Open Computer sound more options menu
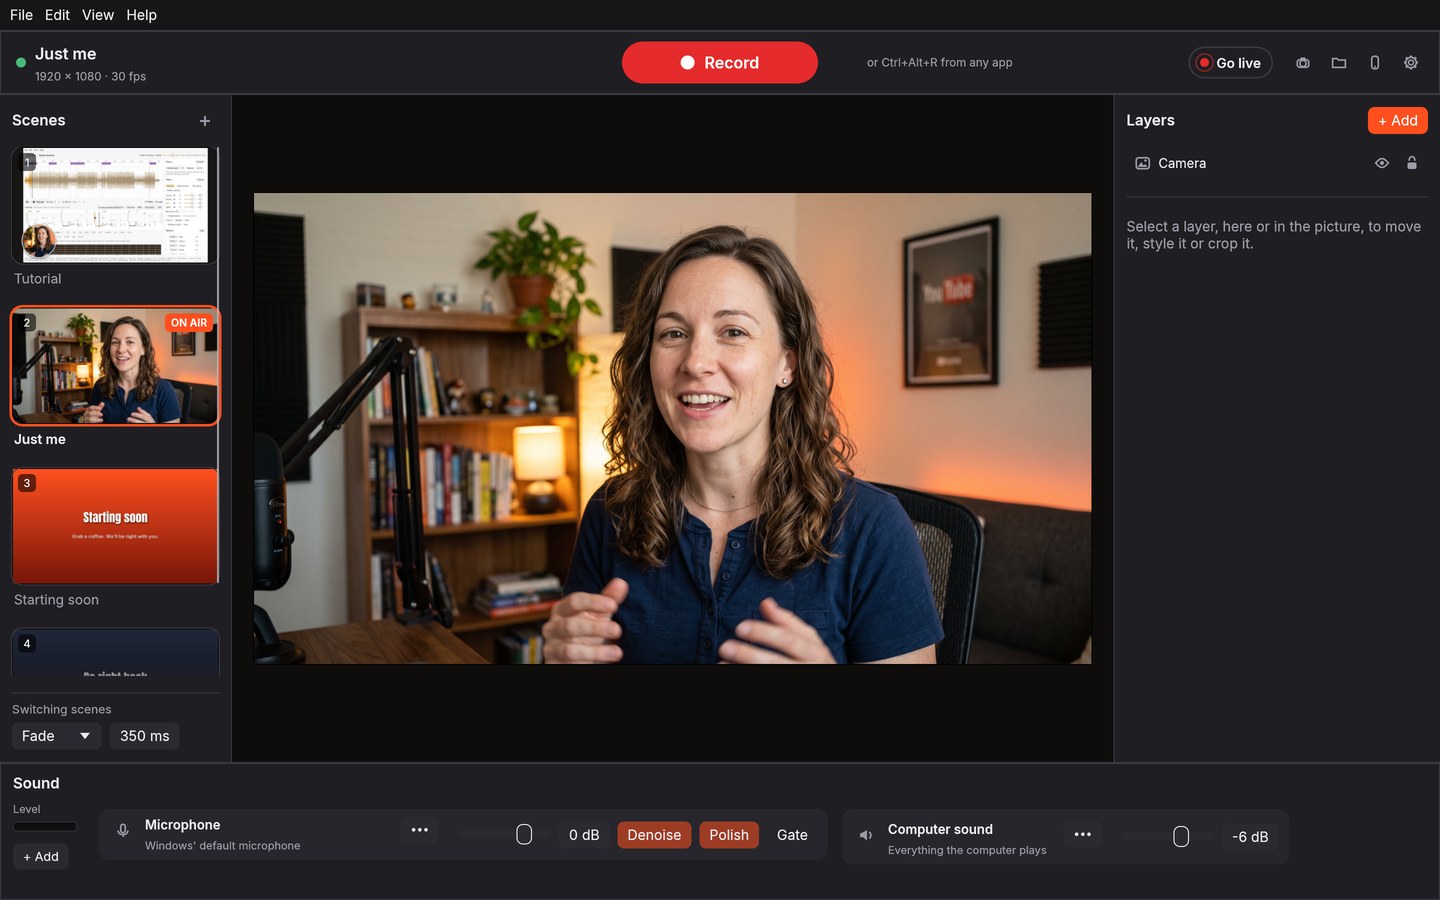Screen dimensions: 1440x900 coord(1083,834)
